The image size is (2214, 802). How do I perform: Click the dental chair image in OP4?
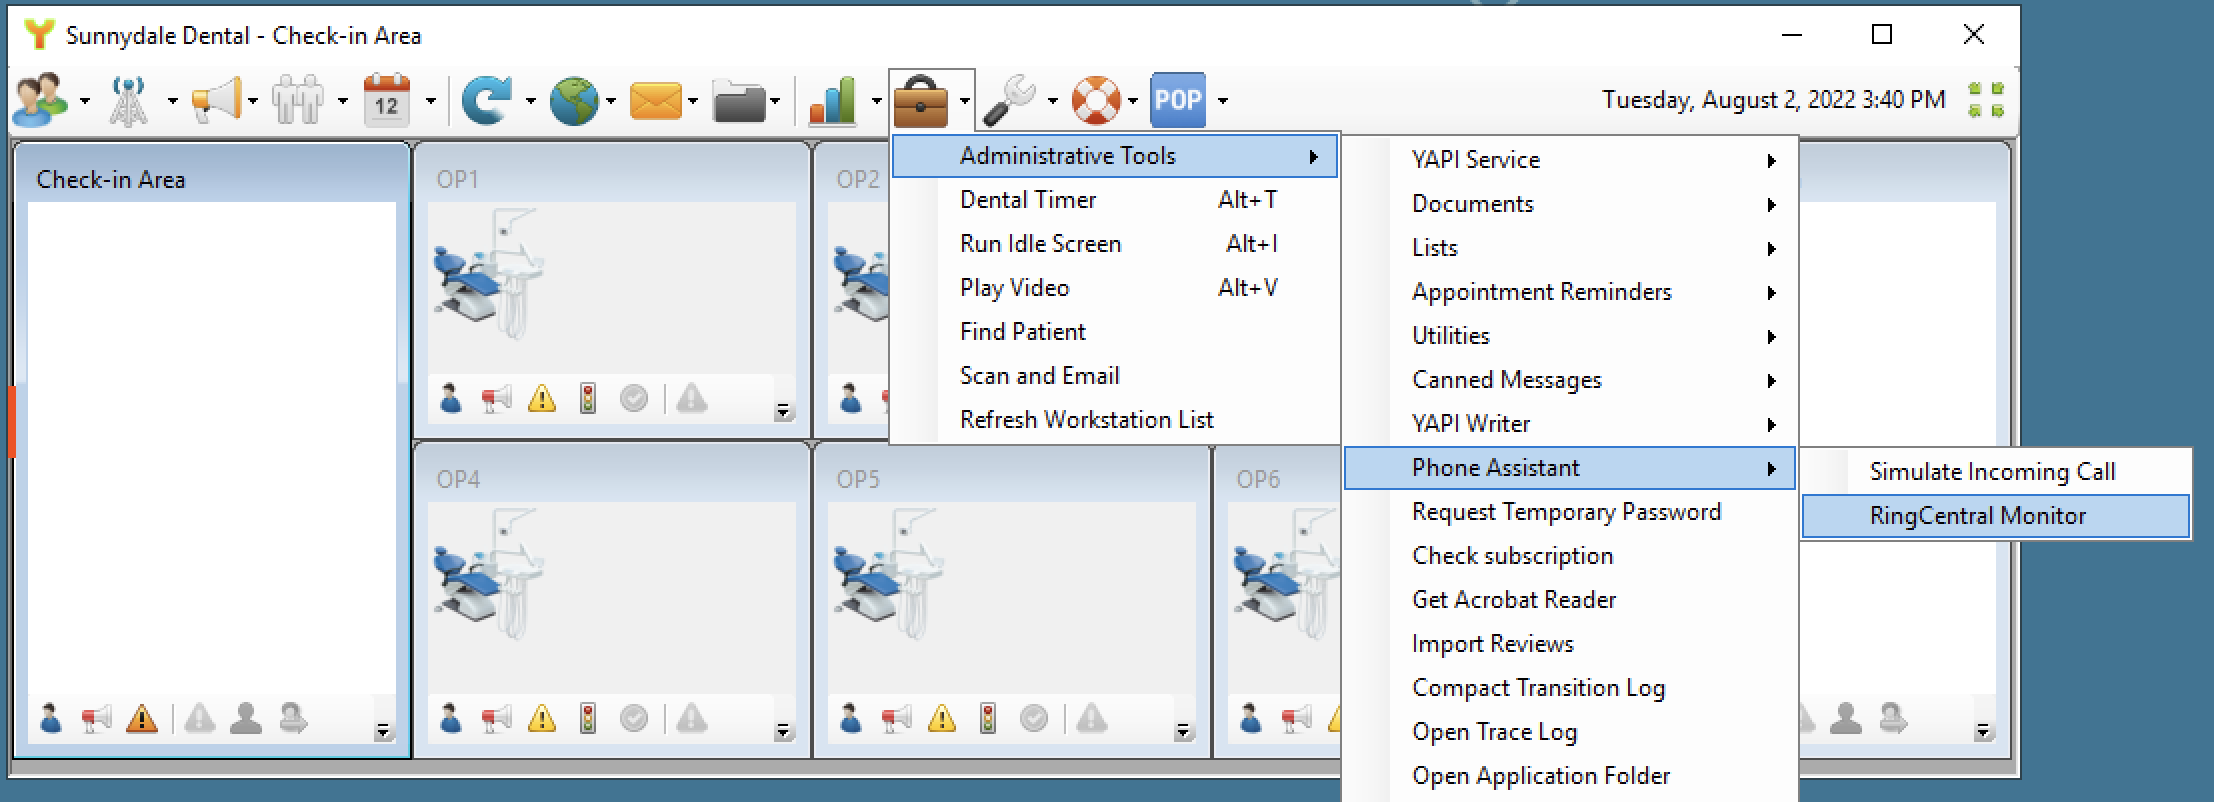[488, 573]
